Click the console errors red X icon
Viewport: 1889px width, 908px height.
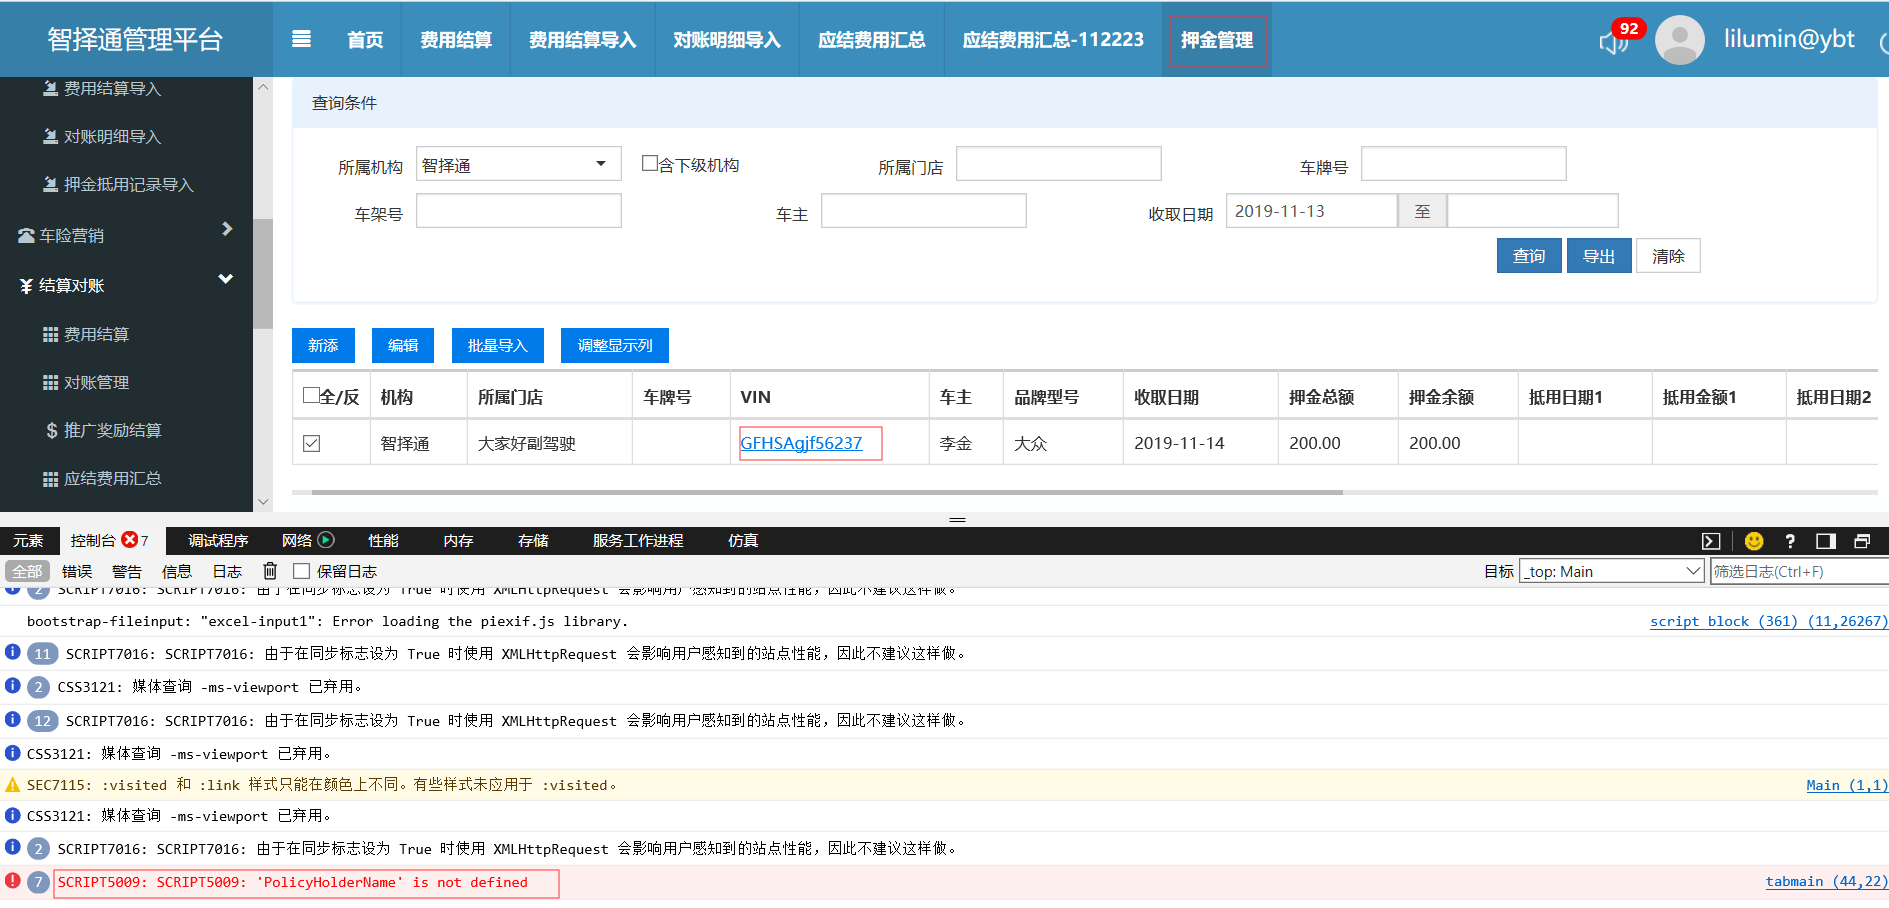click(x=130, y=540)
